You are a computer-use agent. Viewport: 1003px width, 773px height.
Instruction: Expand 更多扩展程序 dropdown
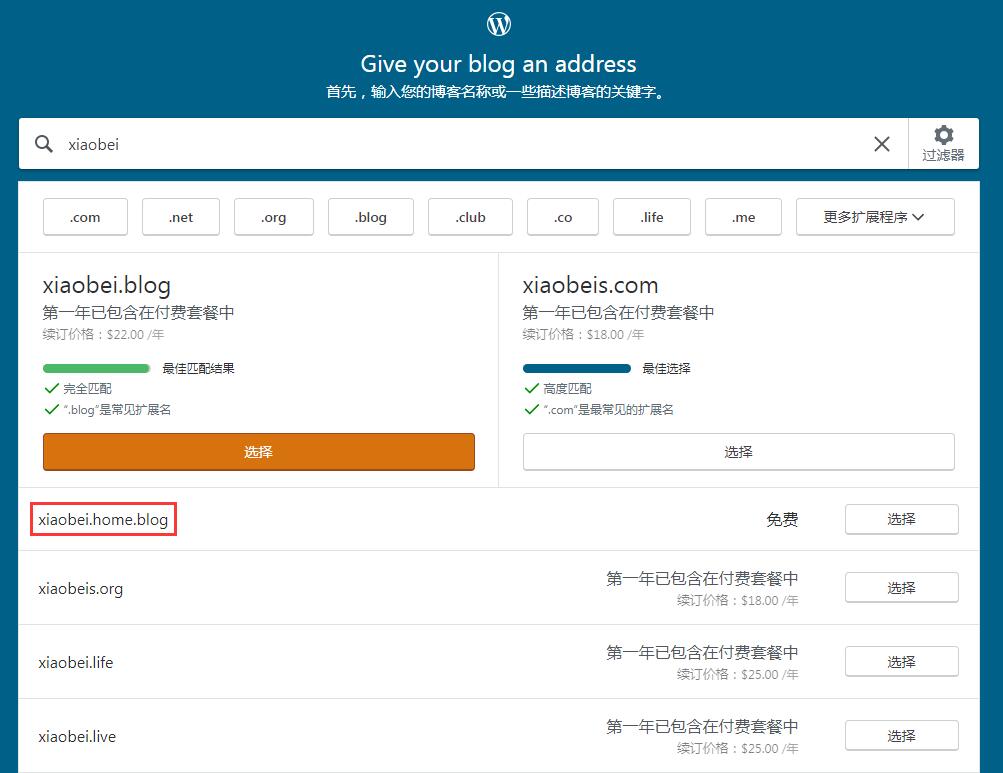875,217
